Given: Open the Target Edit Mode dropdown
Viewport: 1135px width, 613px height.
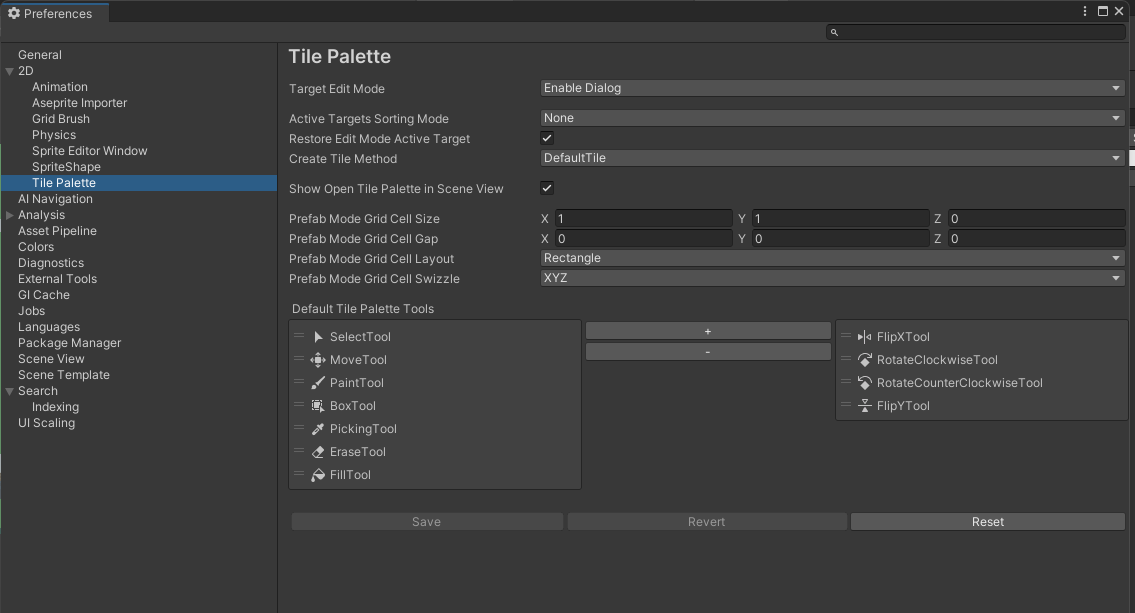Looking at the screenshot, I should coord(832,88).
